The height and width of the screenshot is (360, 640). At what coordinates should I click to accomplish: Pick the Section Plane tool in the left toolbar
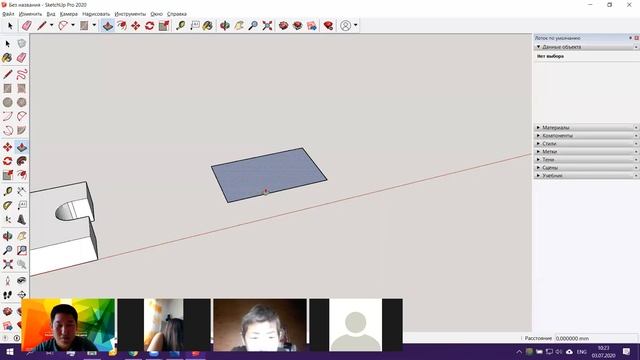click(22, 294)
